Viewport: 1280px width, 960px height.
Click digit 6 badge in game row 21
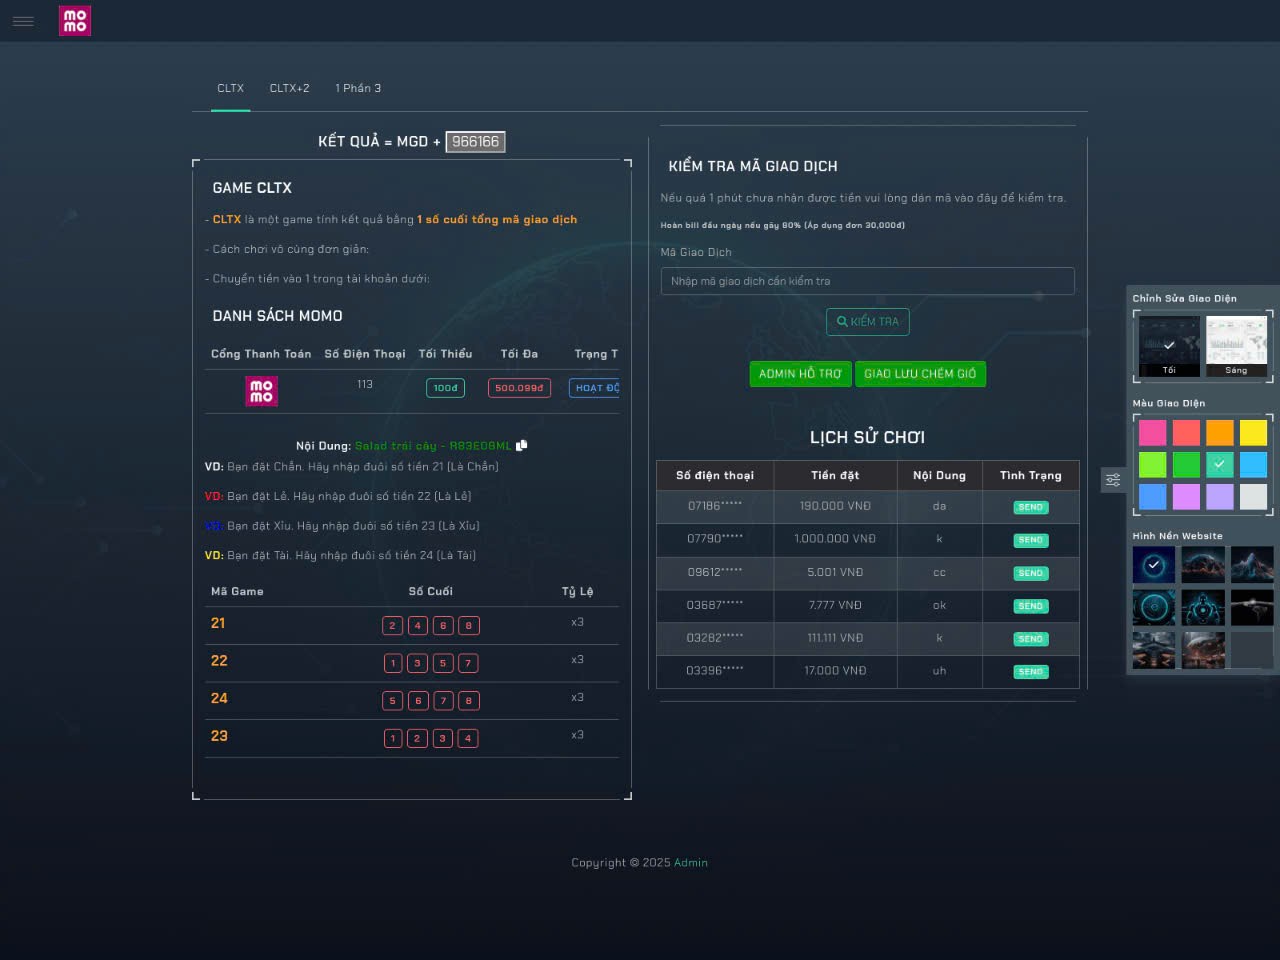coord(443,625)
